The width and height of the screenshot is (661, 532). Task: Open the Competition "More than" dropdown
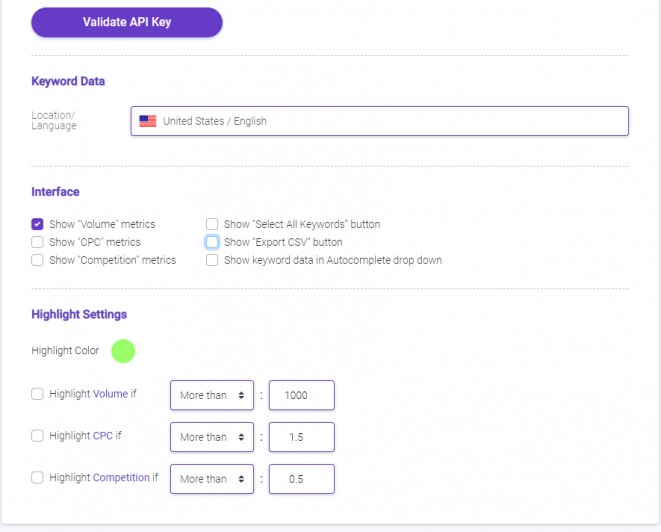212,479
